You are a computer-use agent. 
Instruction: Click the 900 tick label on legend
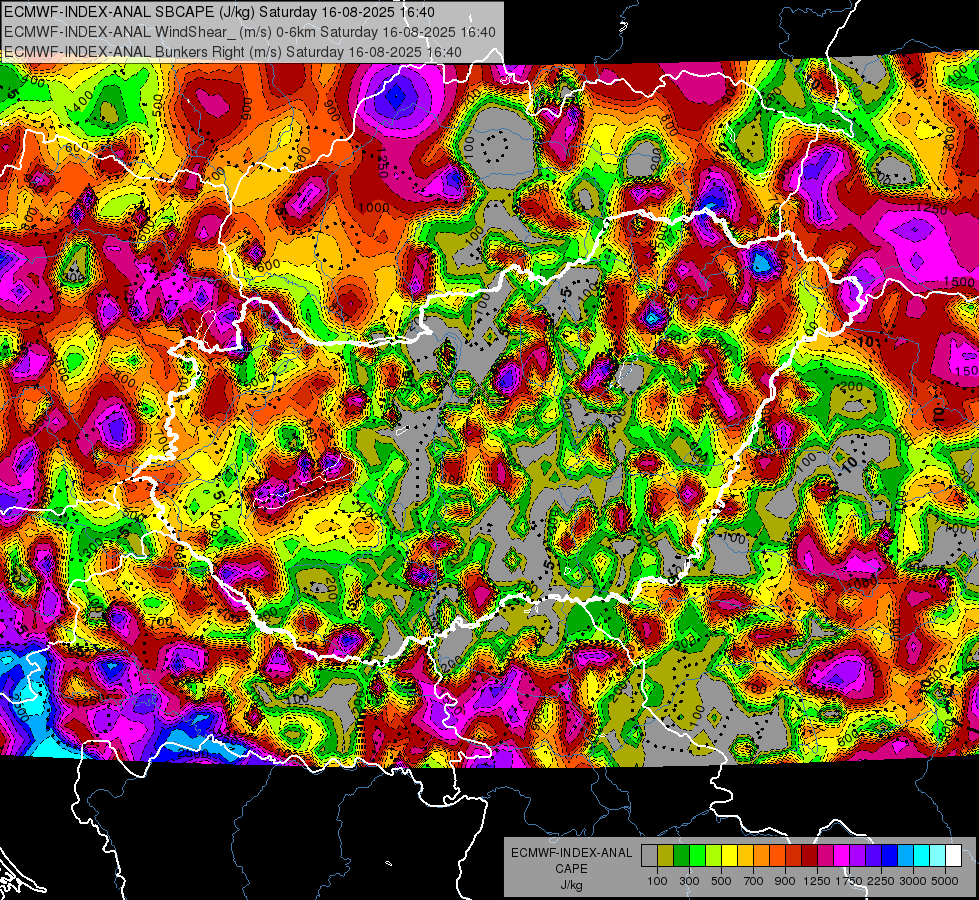785,881
